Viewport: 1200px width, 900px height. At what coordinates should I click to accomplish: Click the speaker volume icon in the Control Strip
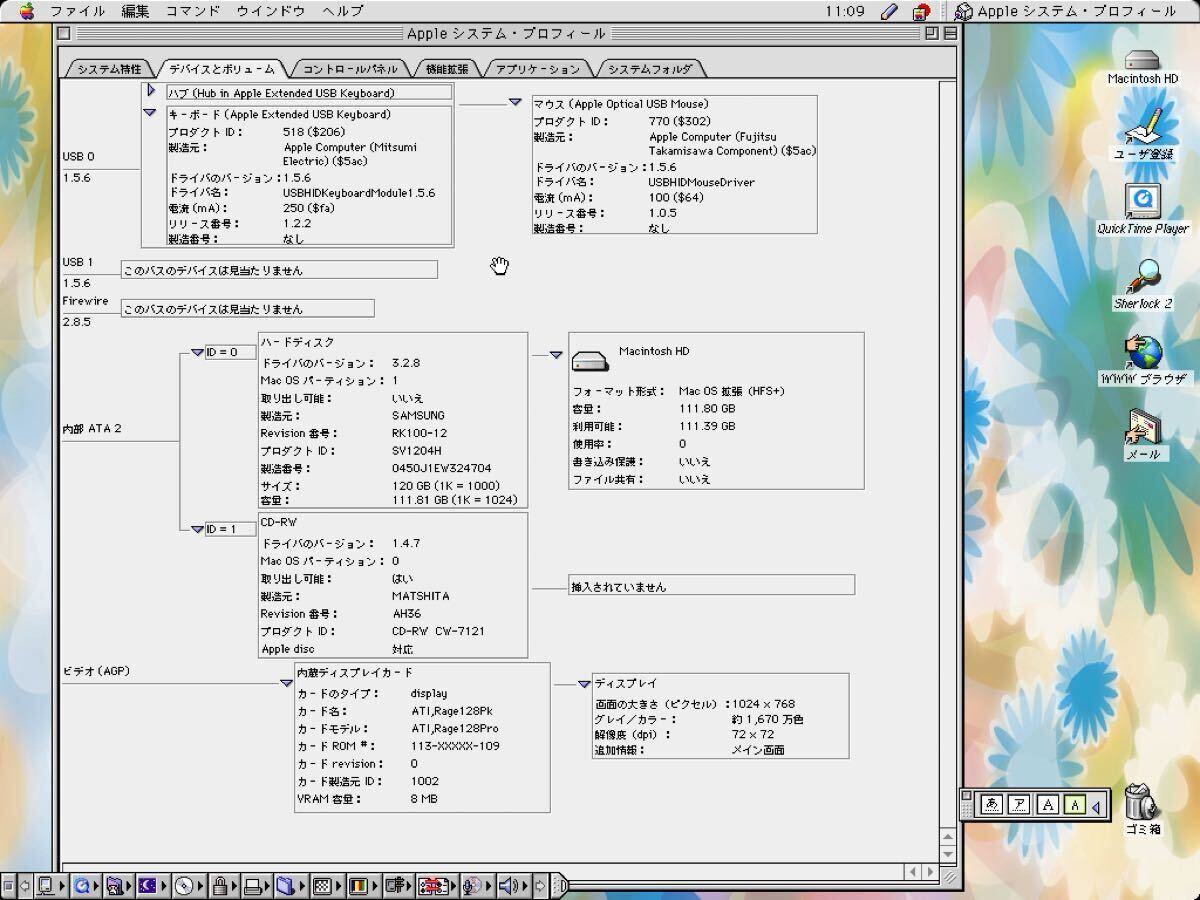click(510, 885)
